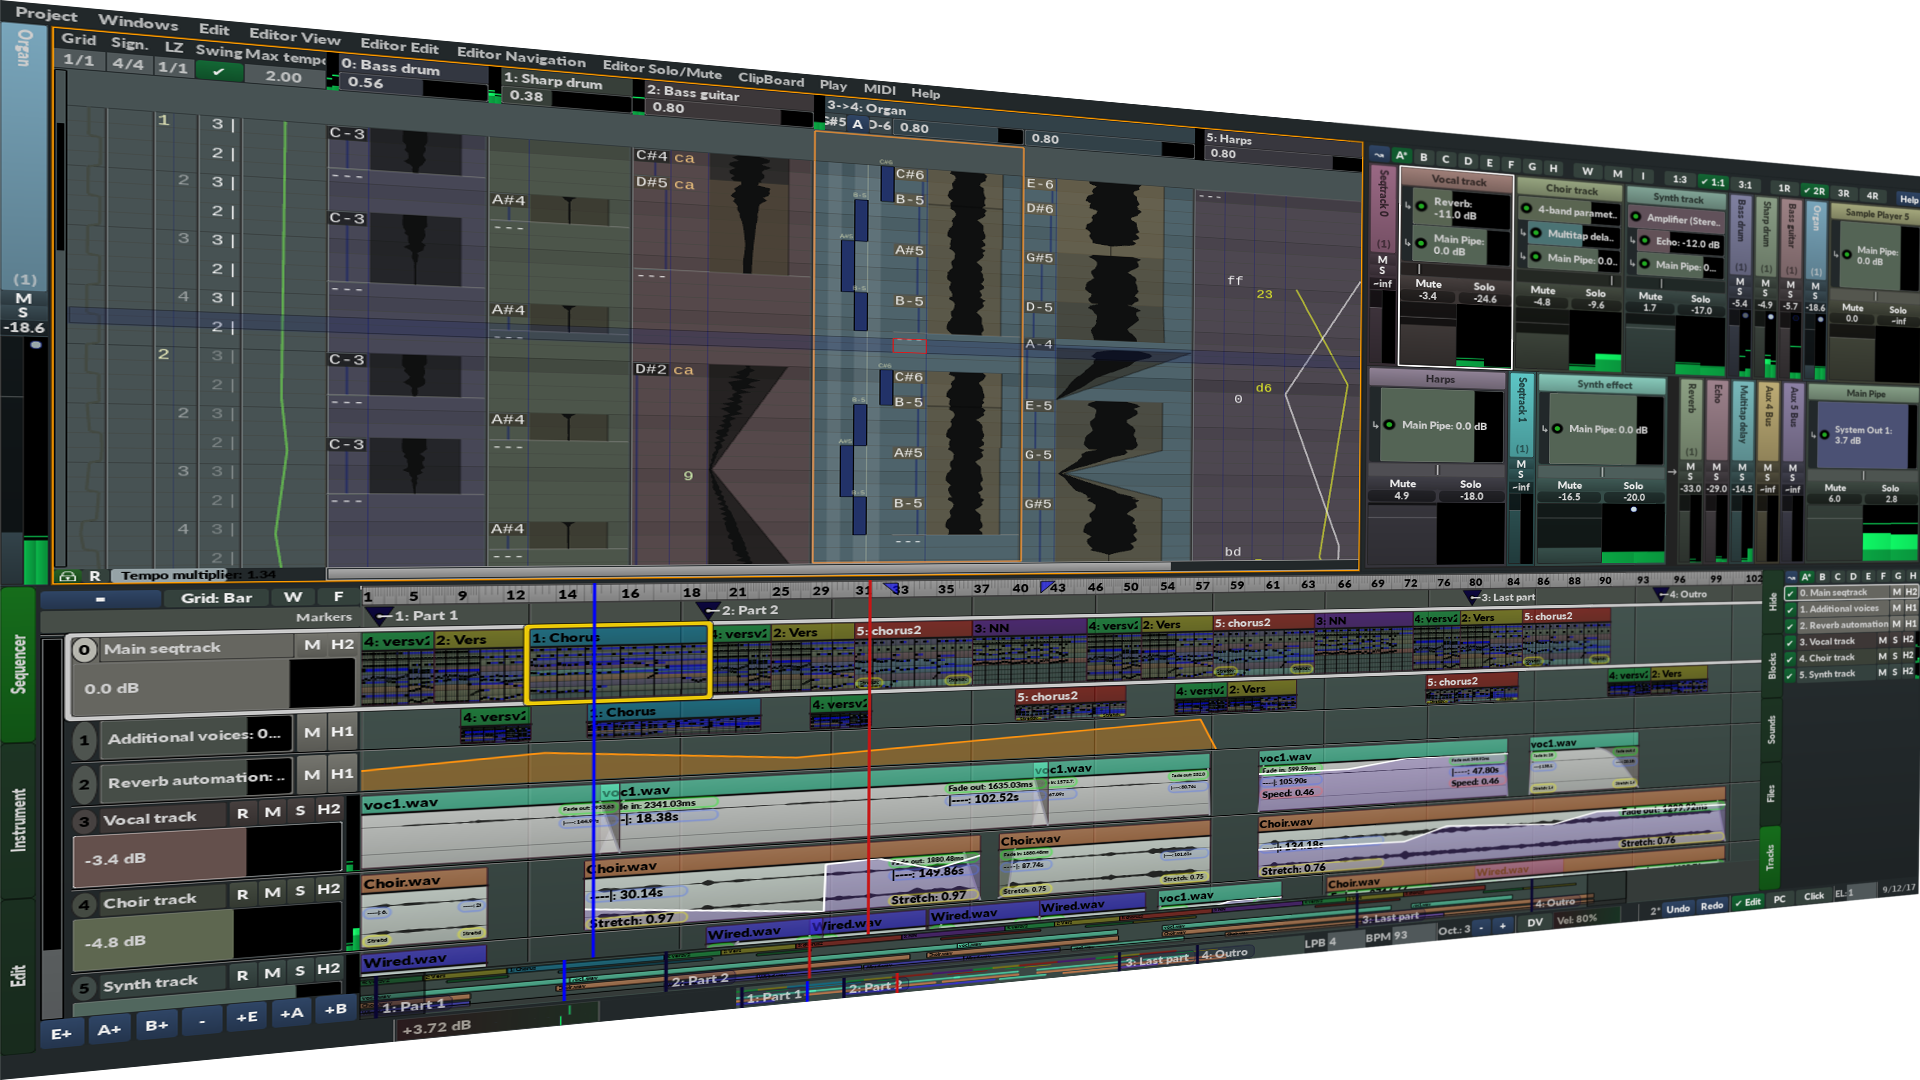Viewport: 1920px width, 1080px height.
Task: Open the Grid: Bar dropdown
Action: [x=216, y=597]
